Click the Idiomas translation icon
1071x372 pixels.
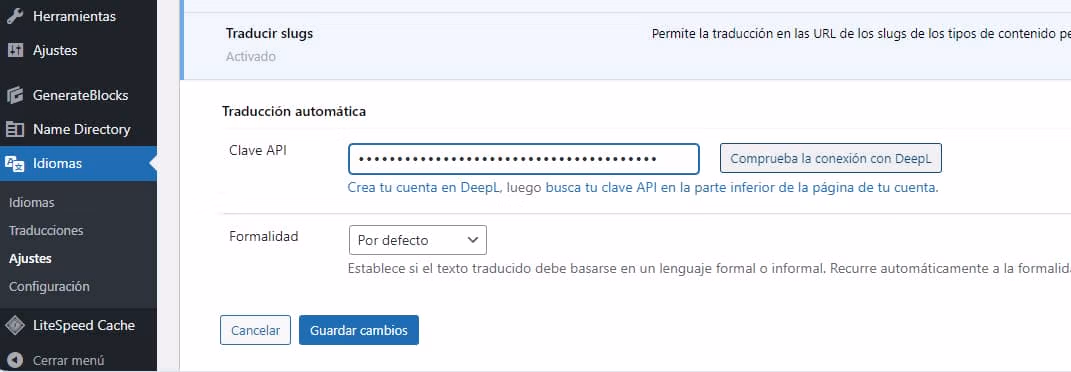[x=15, y=164]
